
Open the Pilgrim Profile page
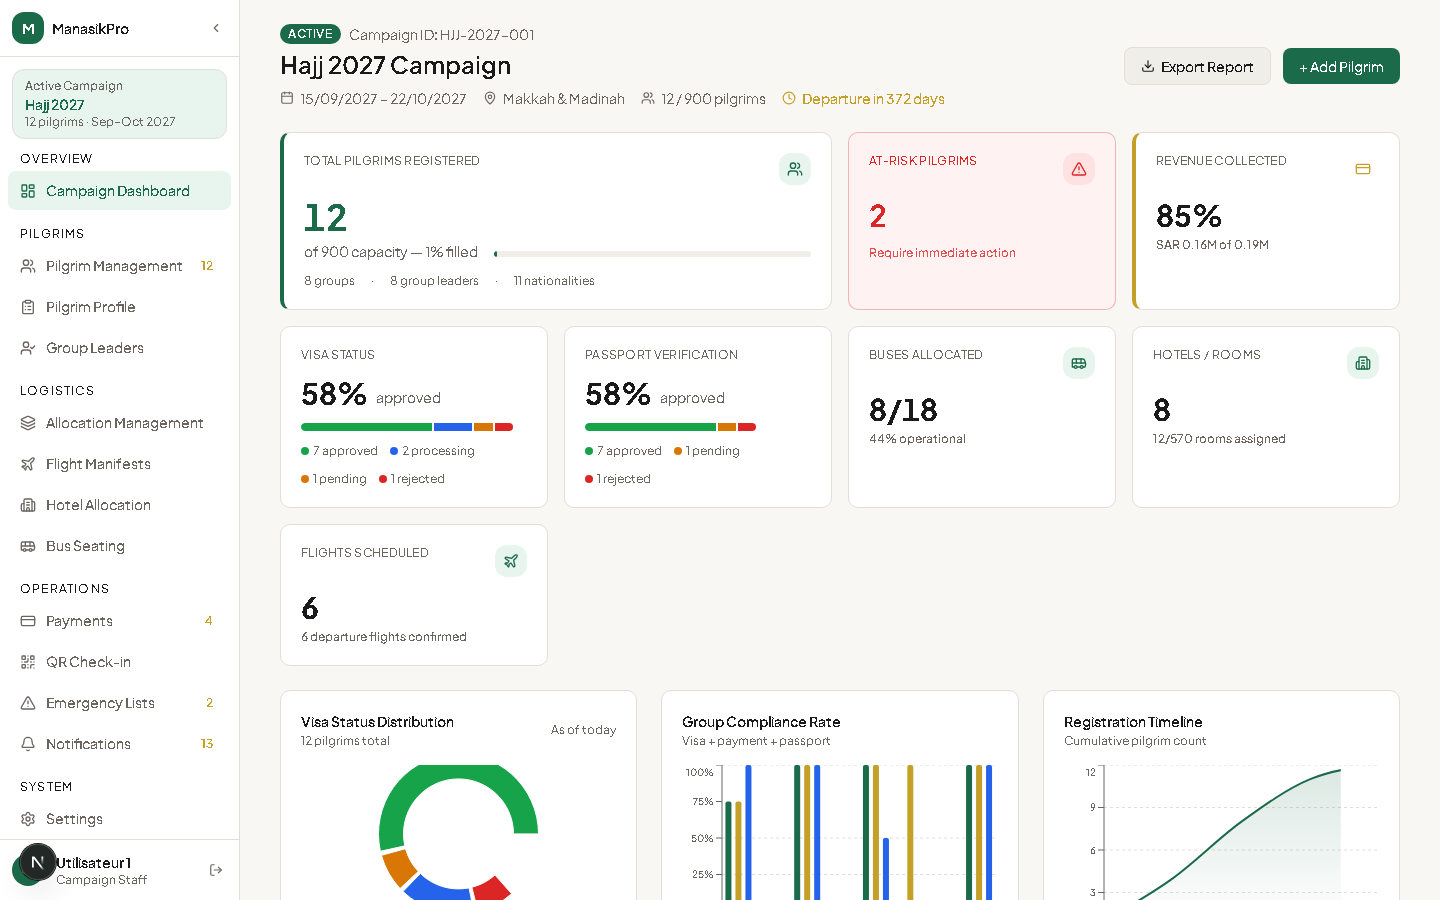click(119, 307)
